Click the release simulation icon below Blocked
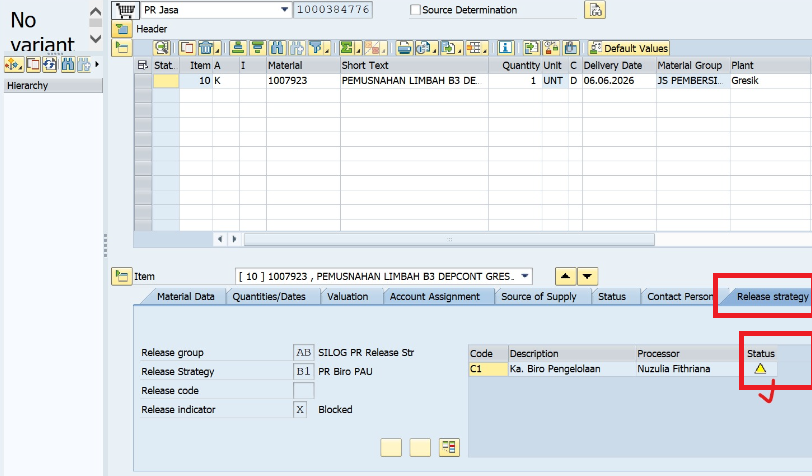The height and width of the screenshot is (476, 812). [449, 448]
